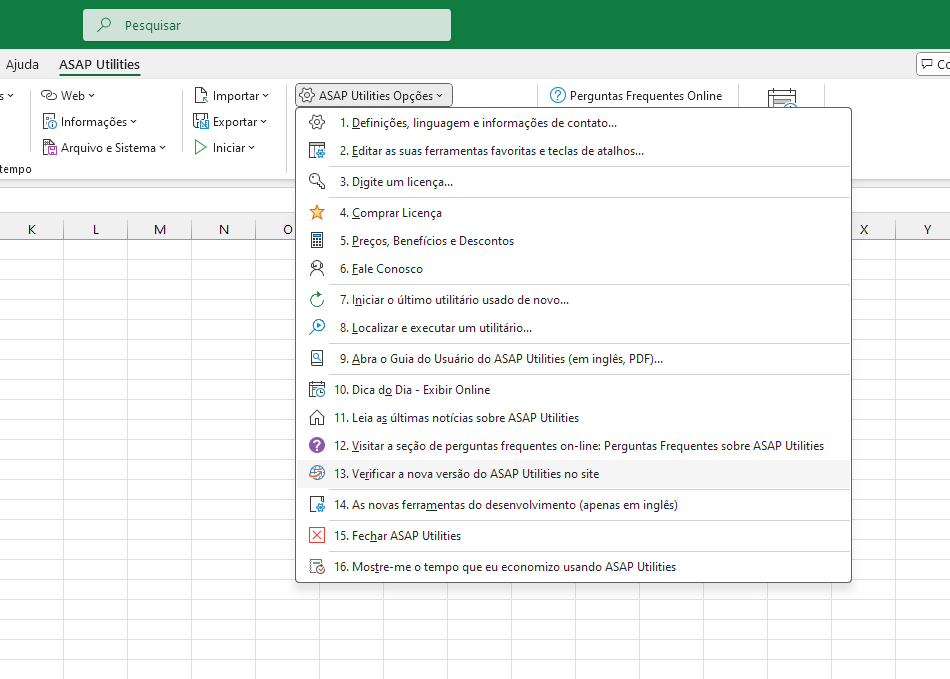Image resolution: width=950 pixels, height=679 pixels.
Task: Select Iniciar o último utilitário usado de novo
Action: [573, 300]
